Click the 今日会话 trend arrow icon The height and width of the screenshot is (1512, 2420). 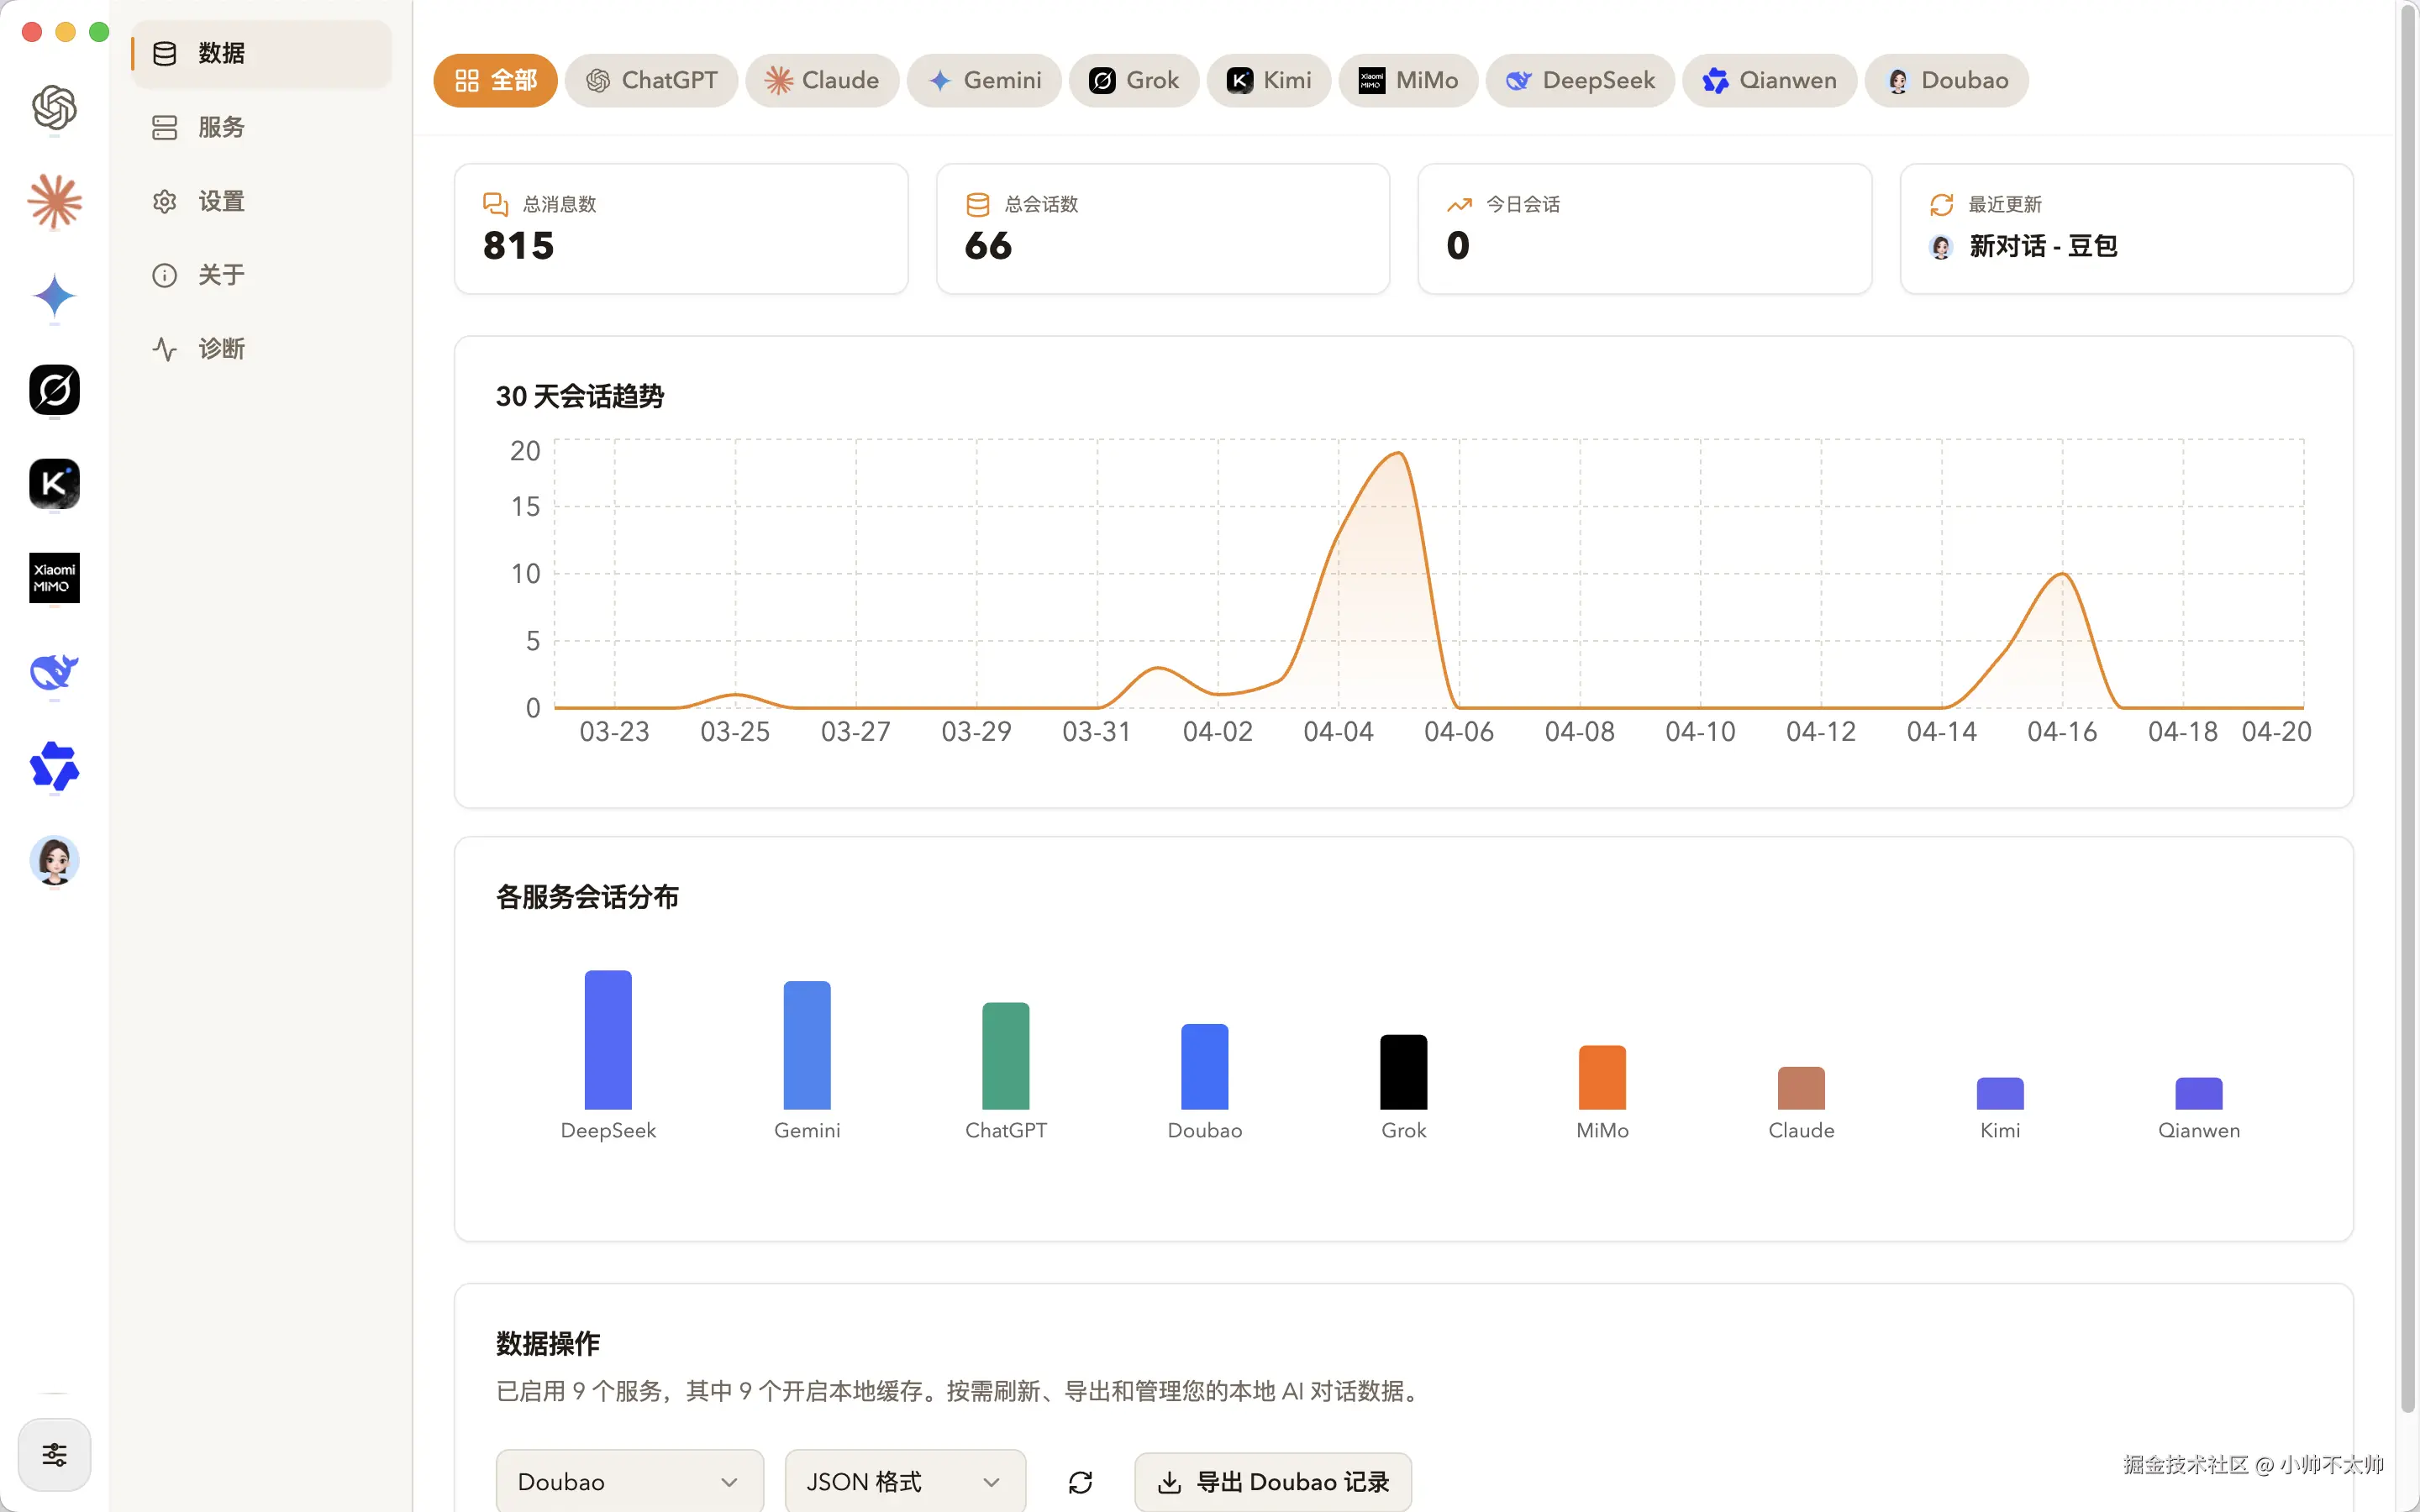[x=1459, y=205]
